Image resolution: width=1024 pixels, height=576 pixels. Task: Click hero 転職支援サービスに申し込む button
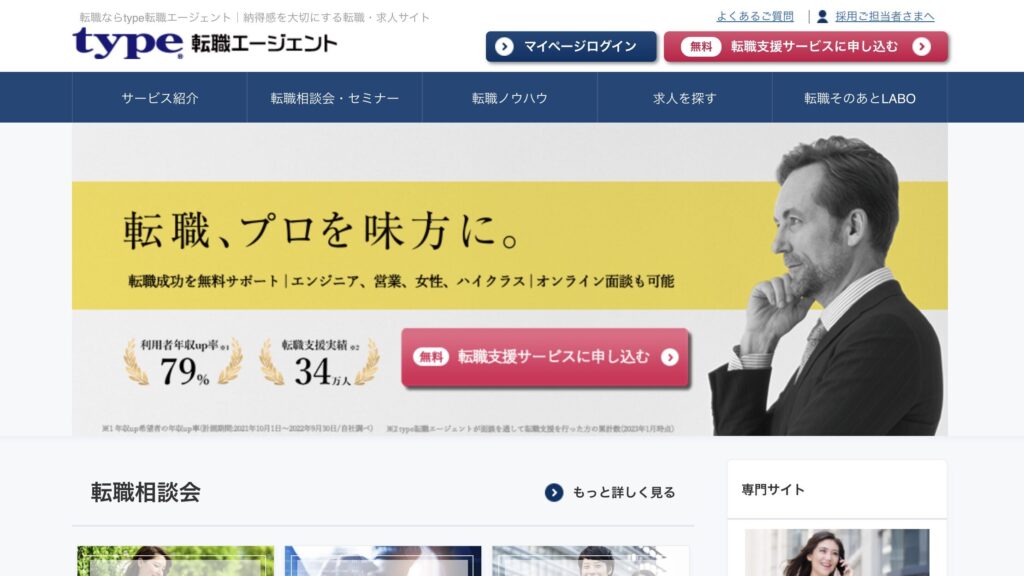pyautogui.click(x=545, y=357)
